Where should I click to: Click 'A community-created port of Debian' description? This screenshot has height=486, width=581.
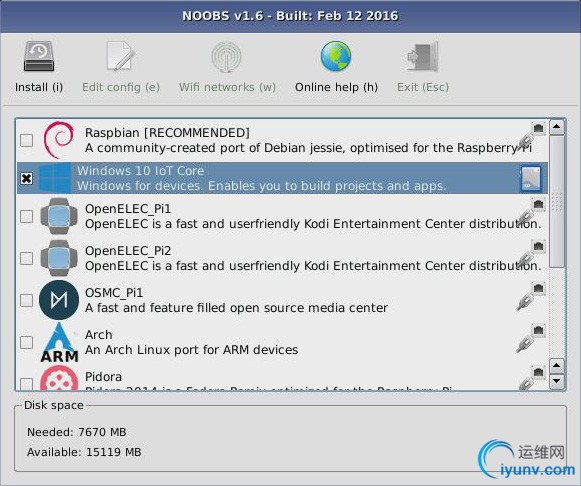308,148
